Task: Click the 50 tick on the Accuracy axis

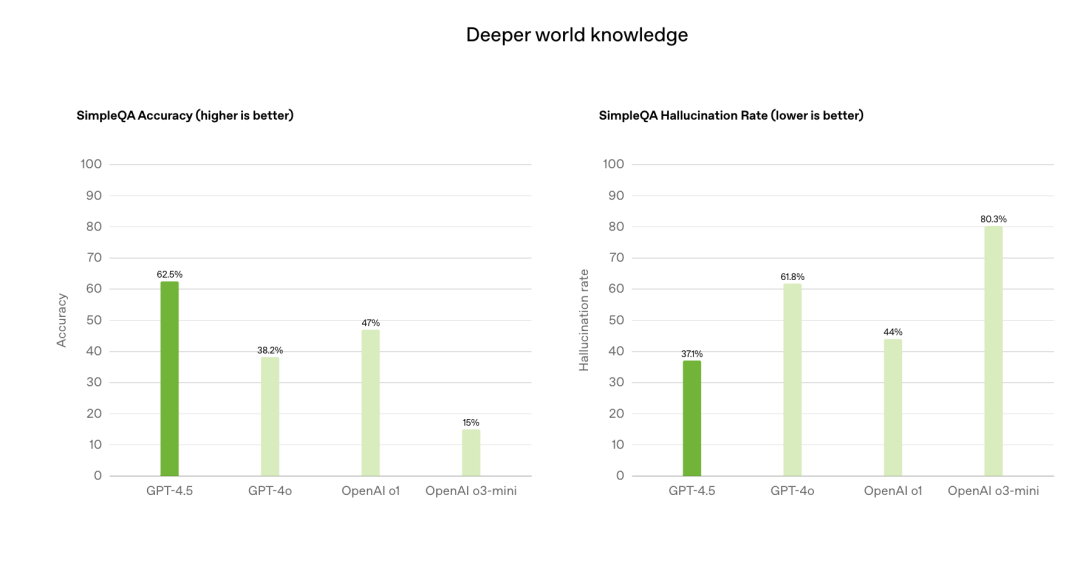Action: tap(94, 320)
